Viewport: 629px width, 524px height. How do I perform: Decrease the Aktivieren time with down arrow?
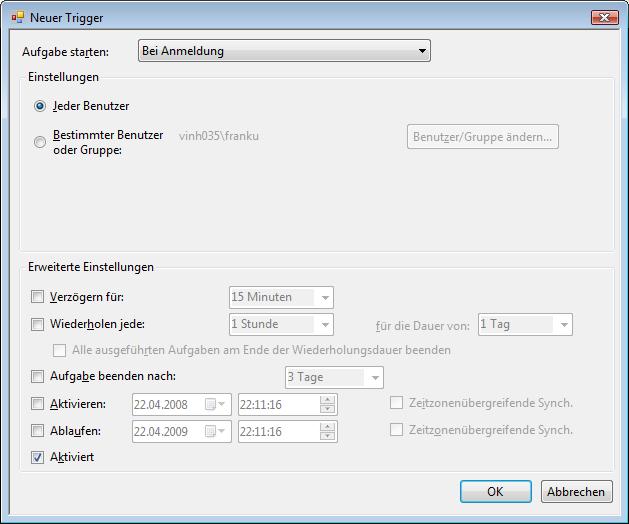click(328, 409)
